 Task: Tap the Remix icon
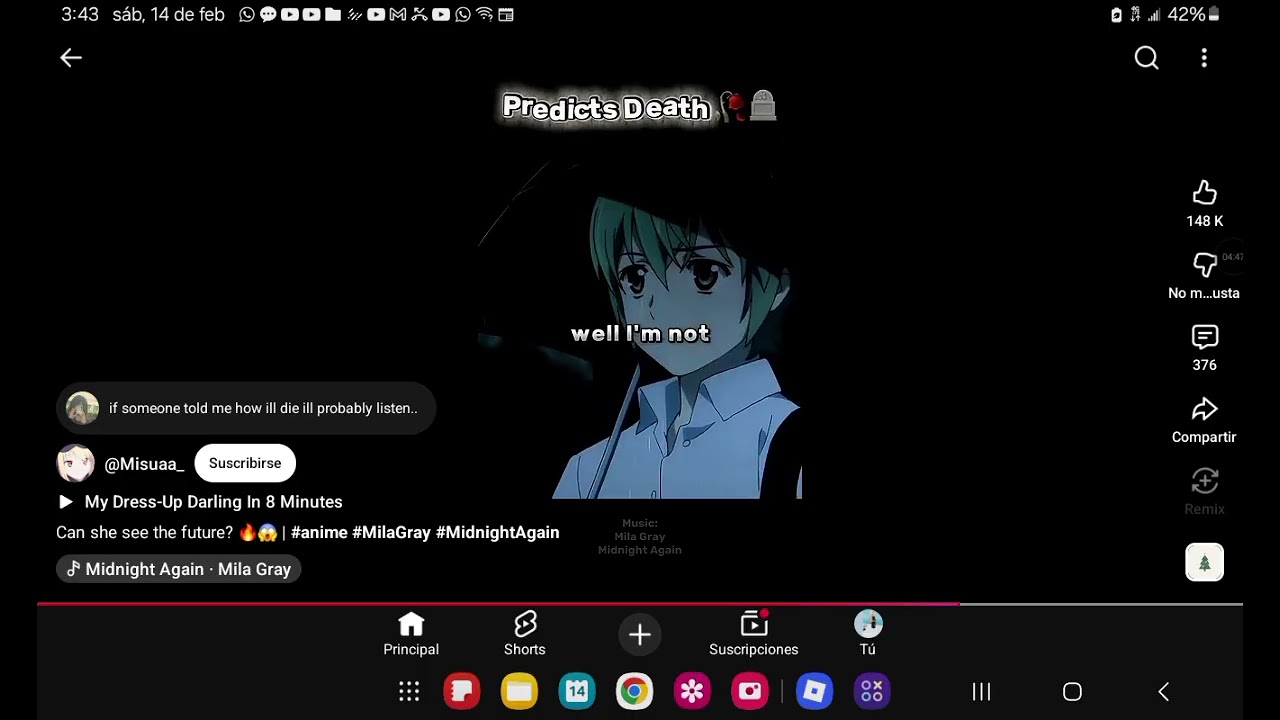tap(1204, 481)
